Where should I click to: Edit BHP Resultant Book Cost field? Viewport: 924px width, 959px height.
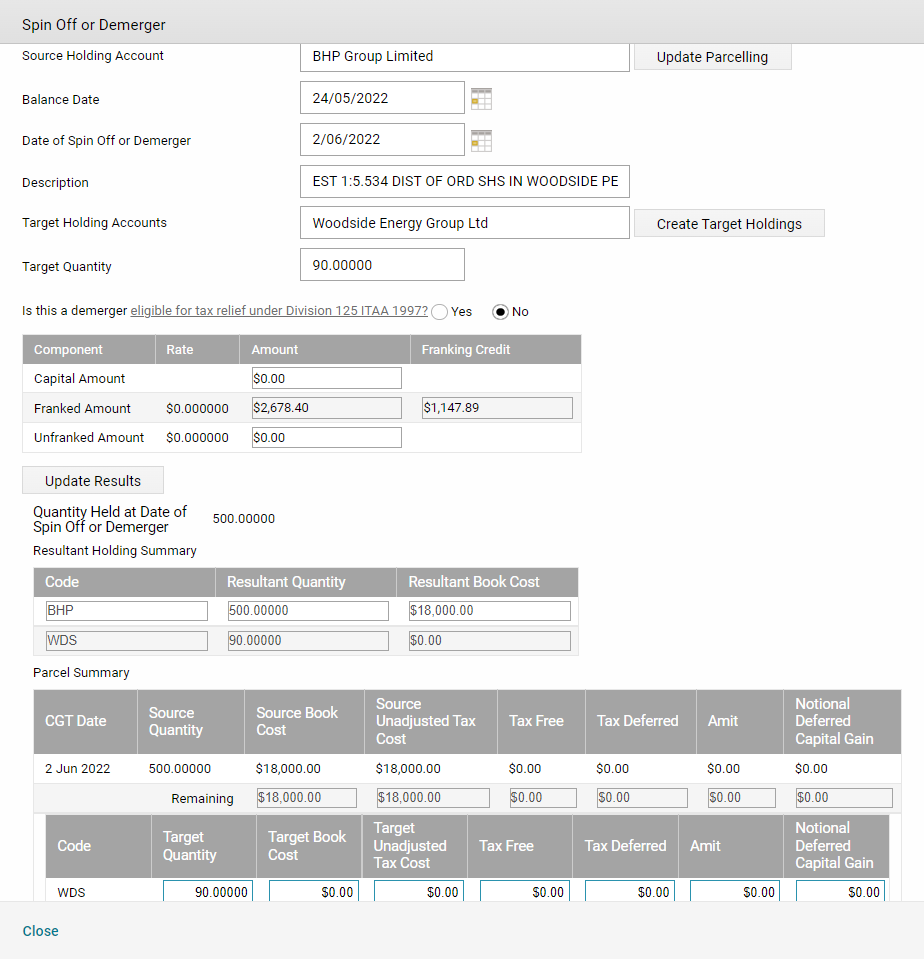coord(490,610)
